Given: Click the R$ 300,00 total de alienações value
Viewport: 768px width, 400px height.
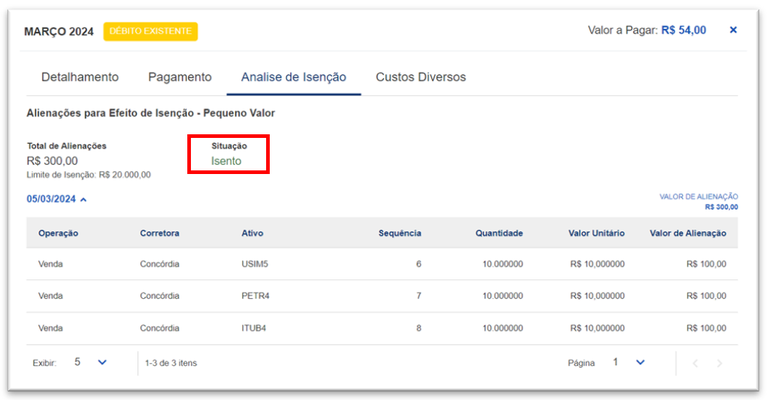Looking at the screenshot, I should (52, 161).
